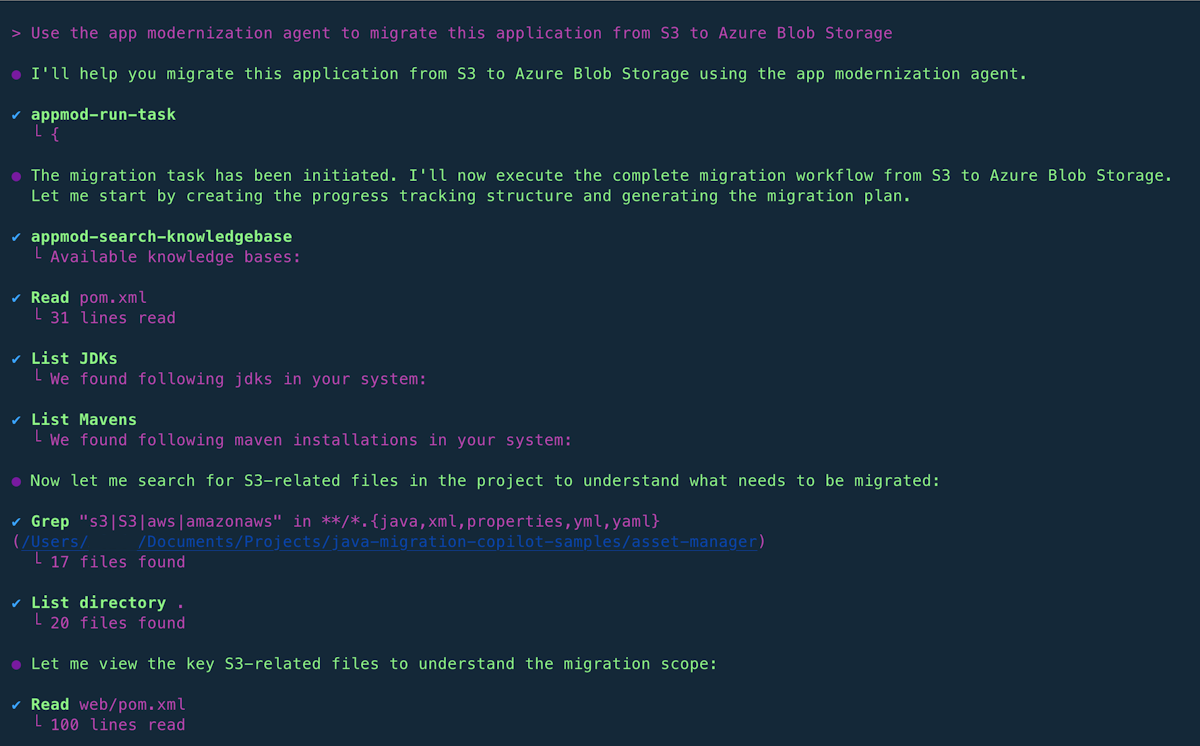Expand the "17 files found" result

click(x=117, y=562)
